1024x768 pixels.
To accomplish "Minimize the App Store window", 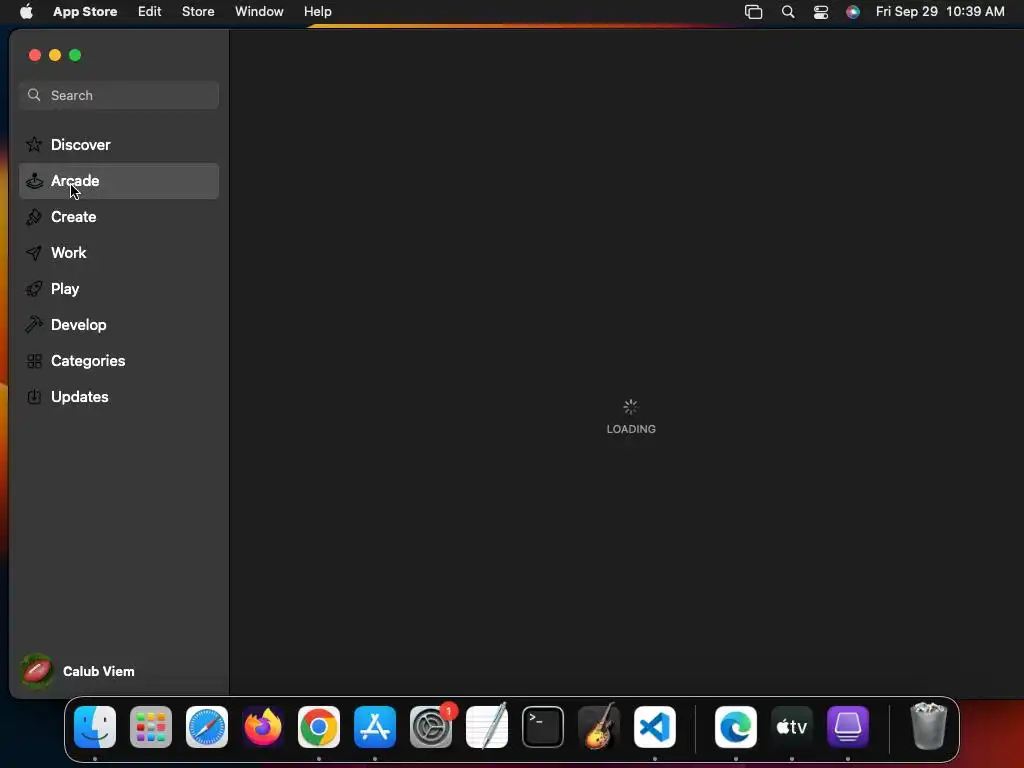I will point(55,55).
